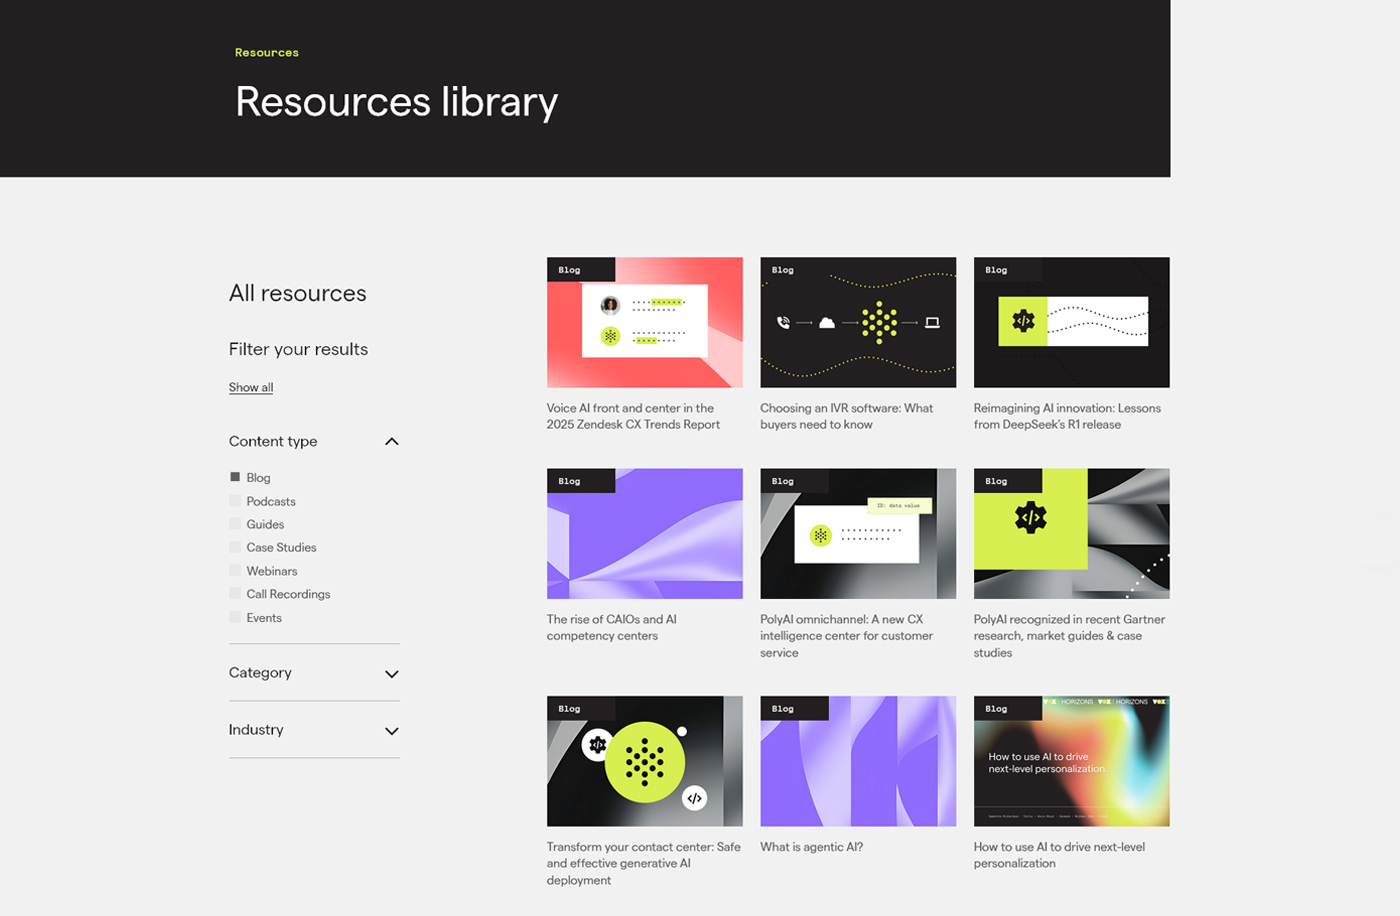Click the next-level personalization thumbnail
The width and height of the screenshot is (1400, 916).
[1072, 761]
